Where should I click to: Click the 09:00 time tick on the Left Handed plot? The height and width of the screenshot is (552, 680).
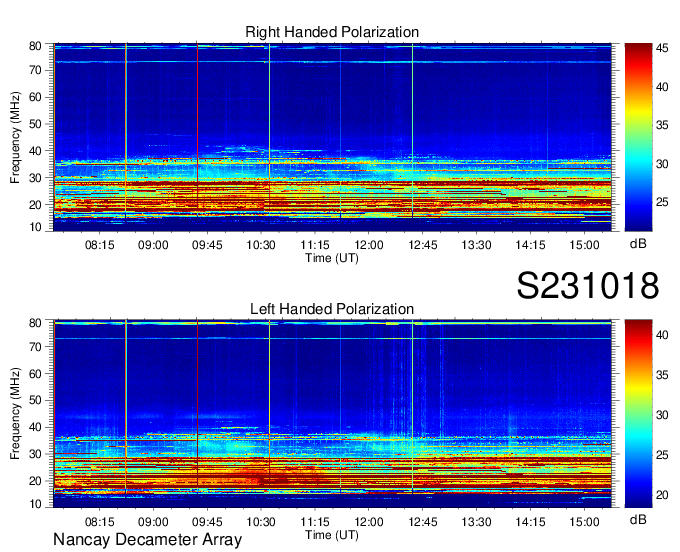[153, 522]
